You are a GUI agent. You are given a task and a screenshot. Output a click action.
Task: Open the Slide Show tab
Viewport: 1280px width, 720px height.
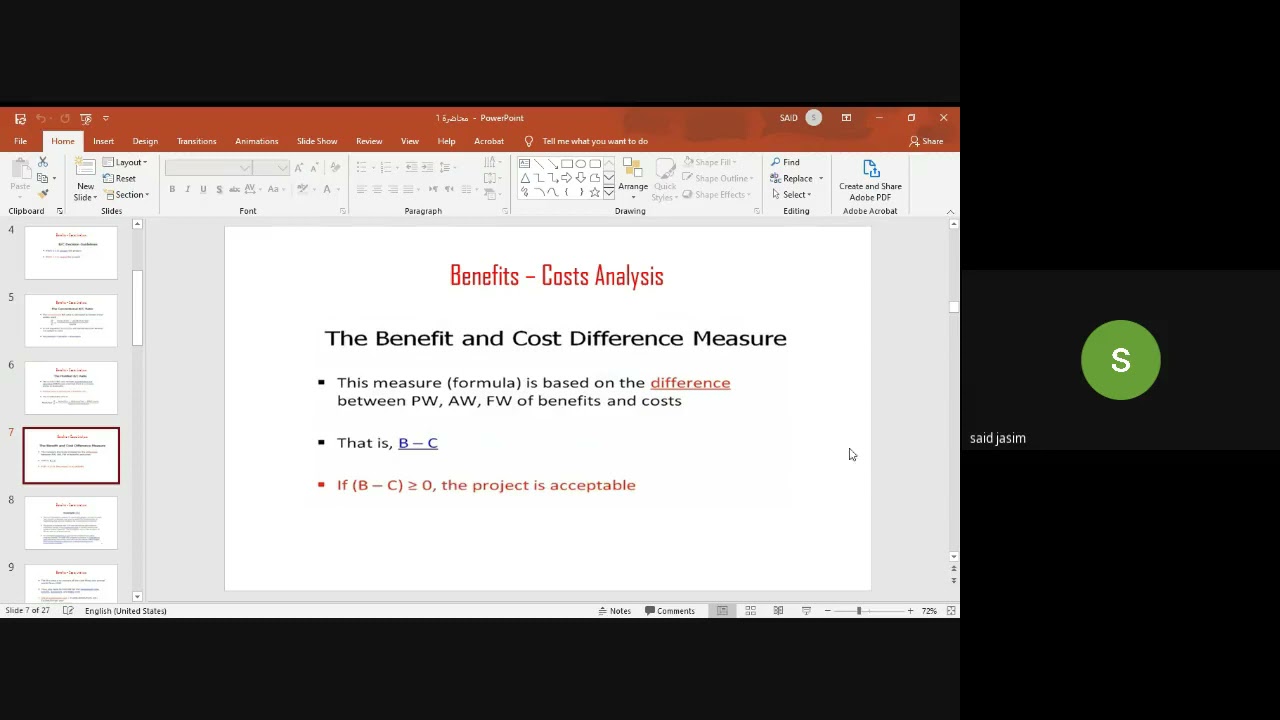[317, 141]
